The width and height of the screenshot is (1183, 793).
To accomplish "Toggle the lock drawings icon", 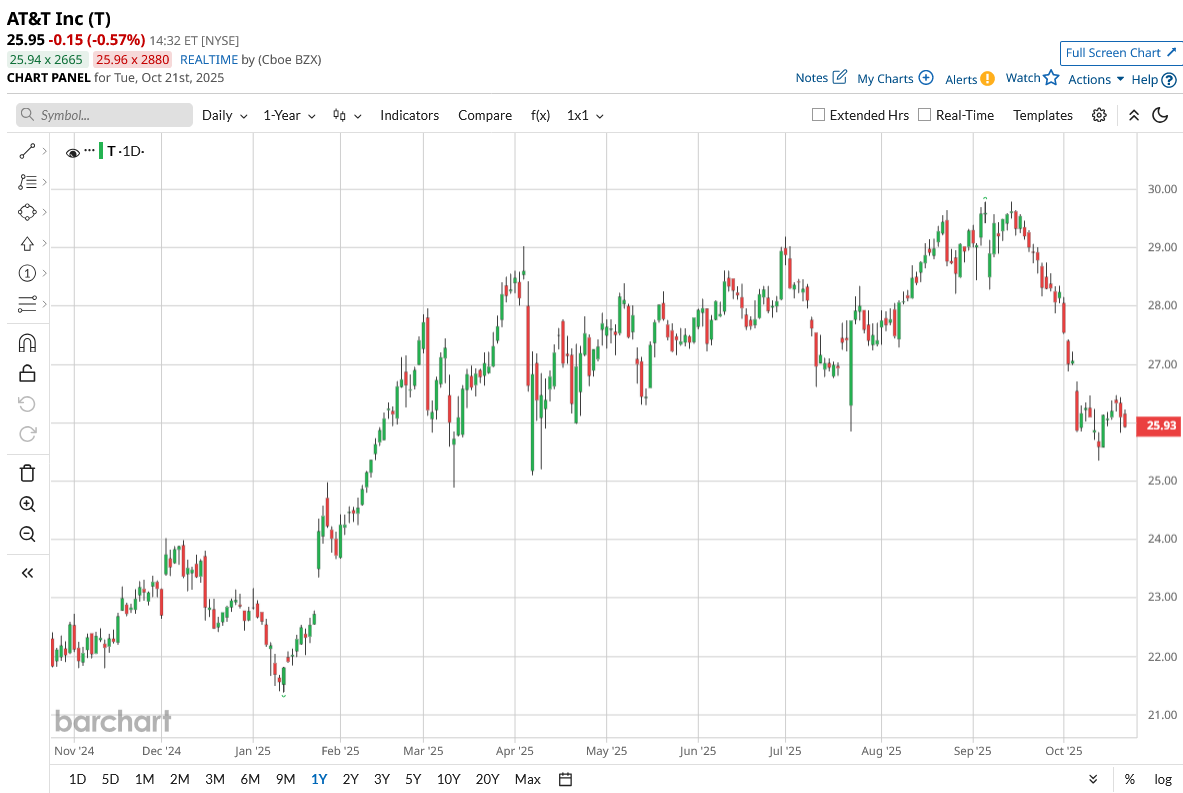I will (27, 373).
